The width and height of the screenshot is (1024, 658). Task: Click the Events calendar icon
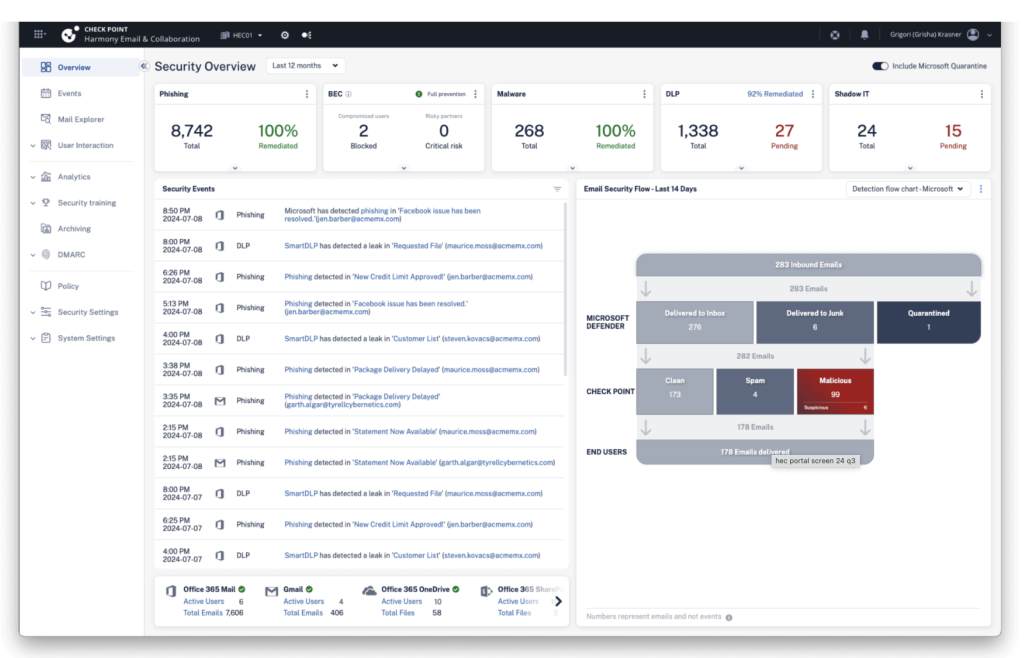click(46, 93)
